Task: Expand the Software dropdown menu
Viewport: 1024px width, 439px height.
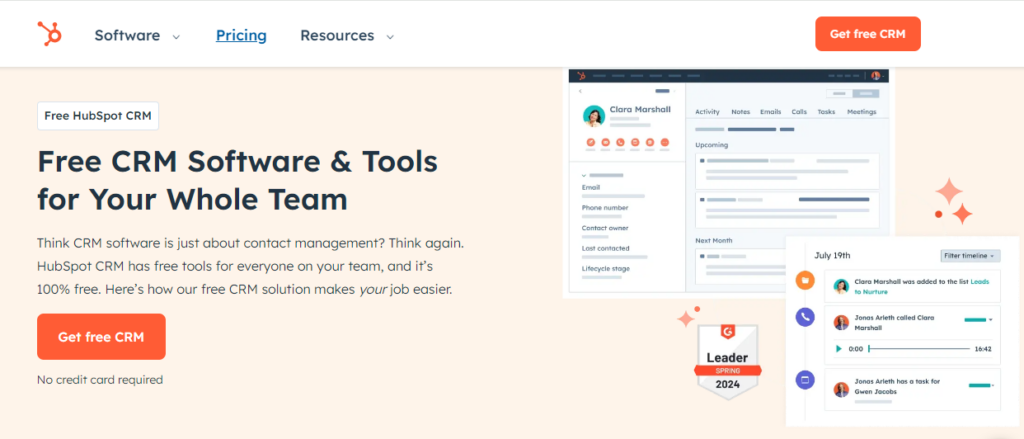Action: click(137, 35)
